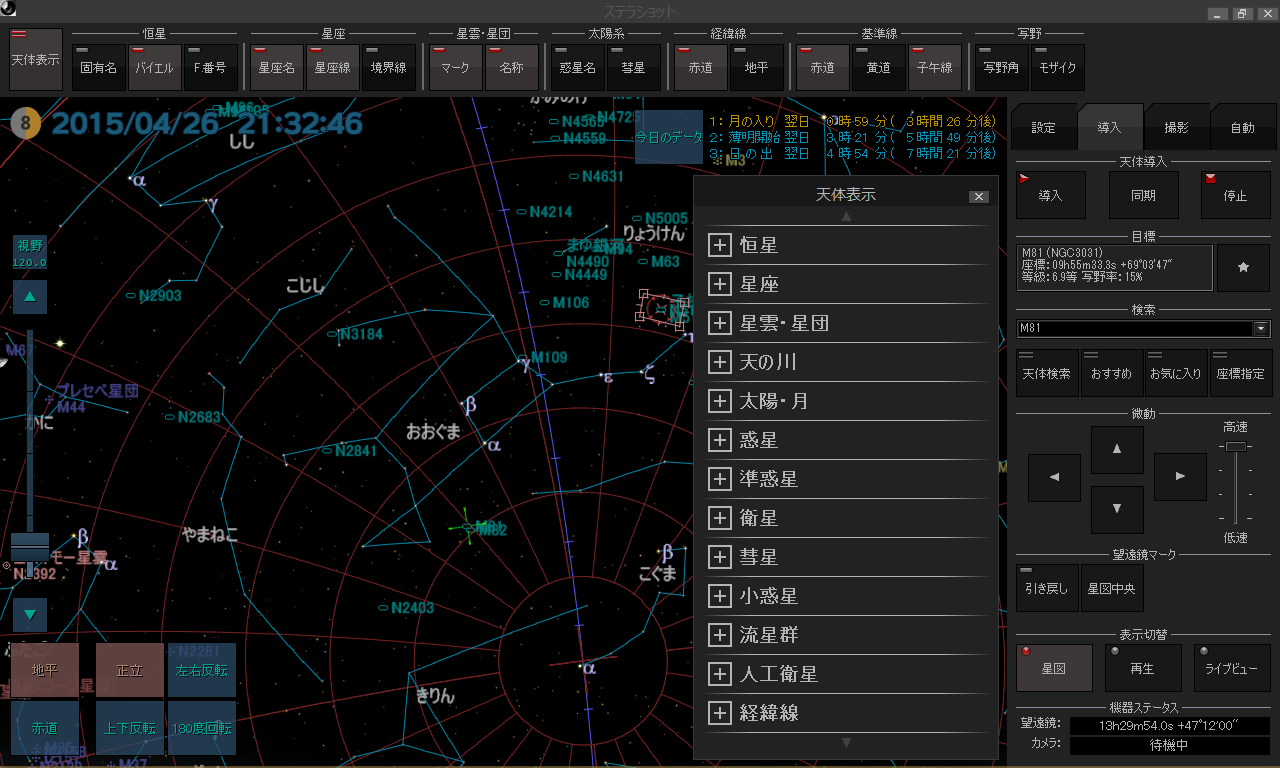Screen dimensions: 1280x768
Task: Toggle 子午線 meridian line
Action: (x=935, y=67)
